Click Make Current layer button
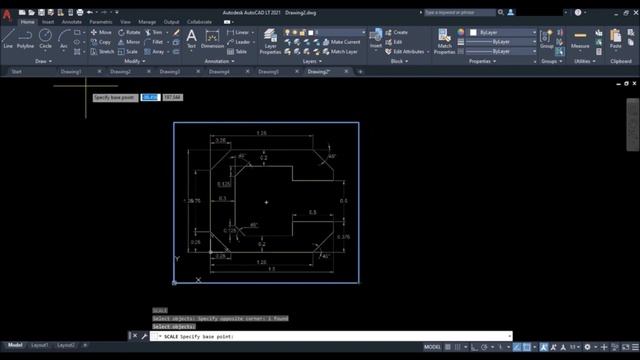The width and height of the screenshot is (640, 360). (x=342, y=42)
